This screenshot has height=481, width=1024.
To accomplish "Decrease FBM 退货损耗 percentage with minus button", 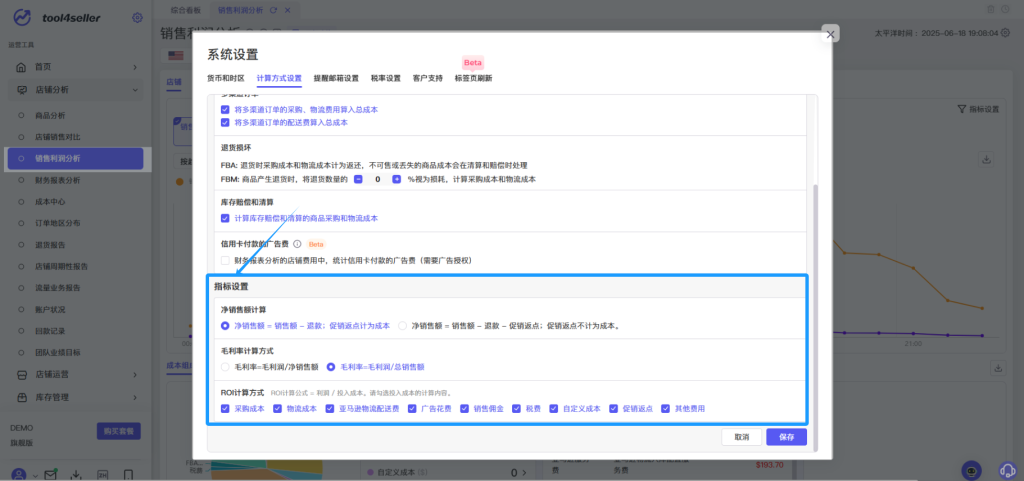I will pyautogui.click(x=358, y=179).
